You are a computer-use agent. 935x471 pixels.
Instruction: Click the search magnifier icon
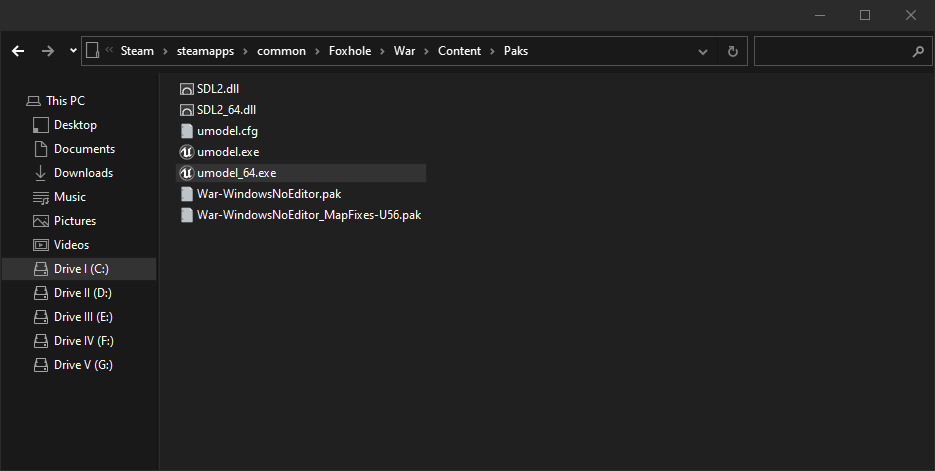pyautogui.click(x=918, y=51)
